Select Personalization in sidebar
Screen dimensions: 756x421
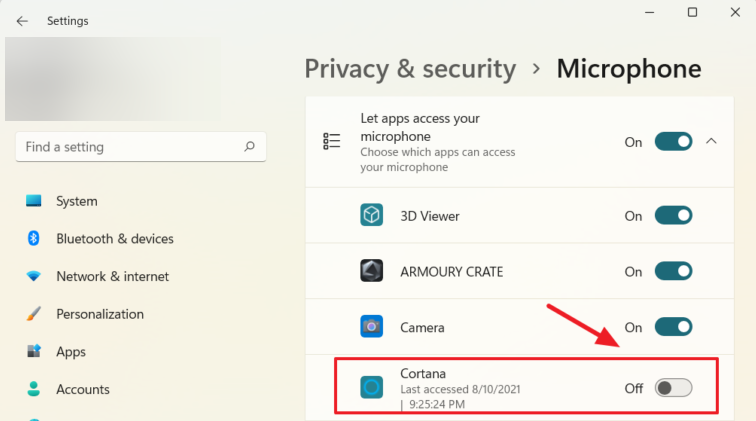coord(100,314)
